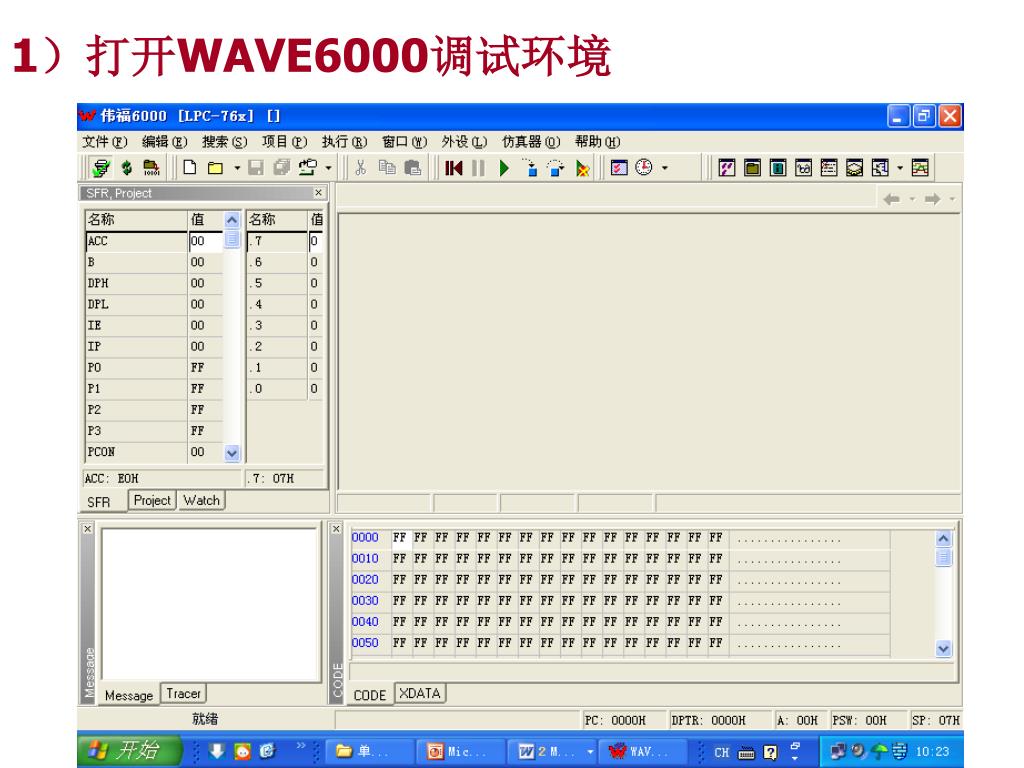Open a file with the folder icon
The width and height of the screenshot is (1024, 768).
215,168
